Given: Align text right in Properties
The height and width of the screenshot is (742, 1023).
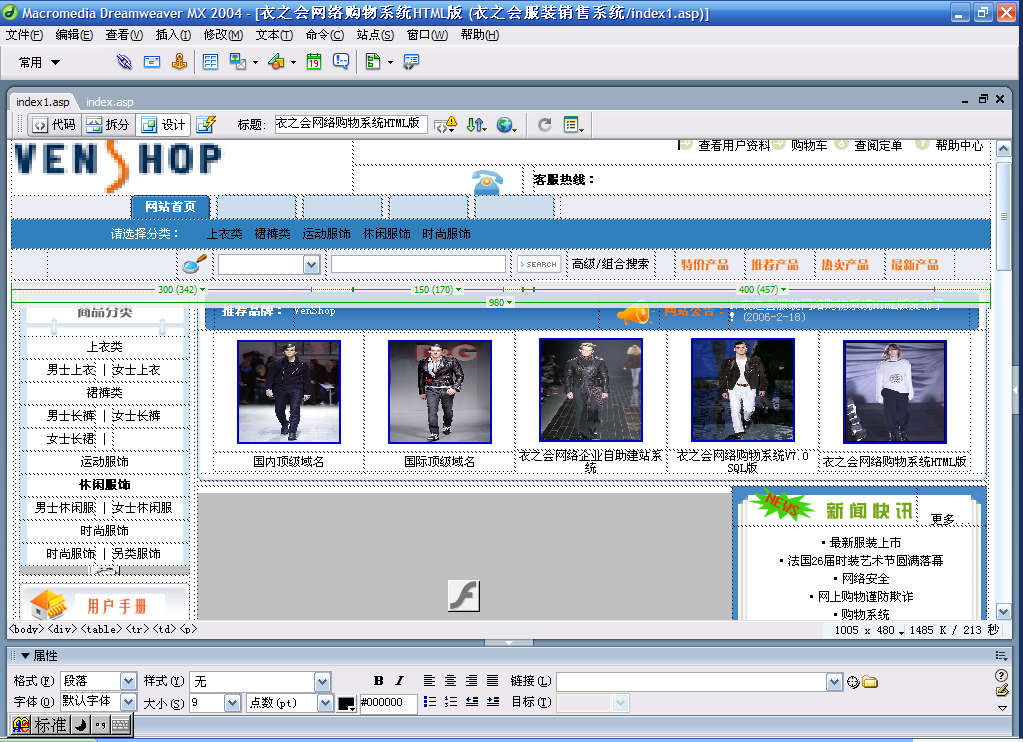Looking at the screenshot, I should [471, 681].
